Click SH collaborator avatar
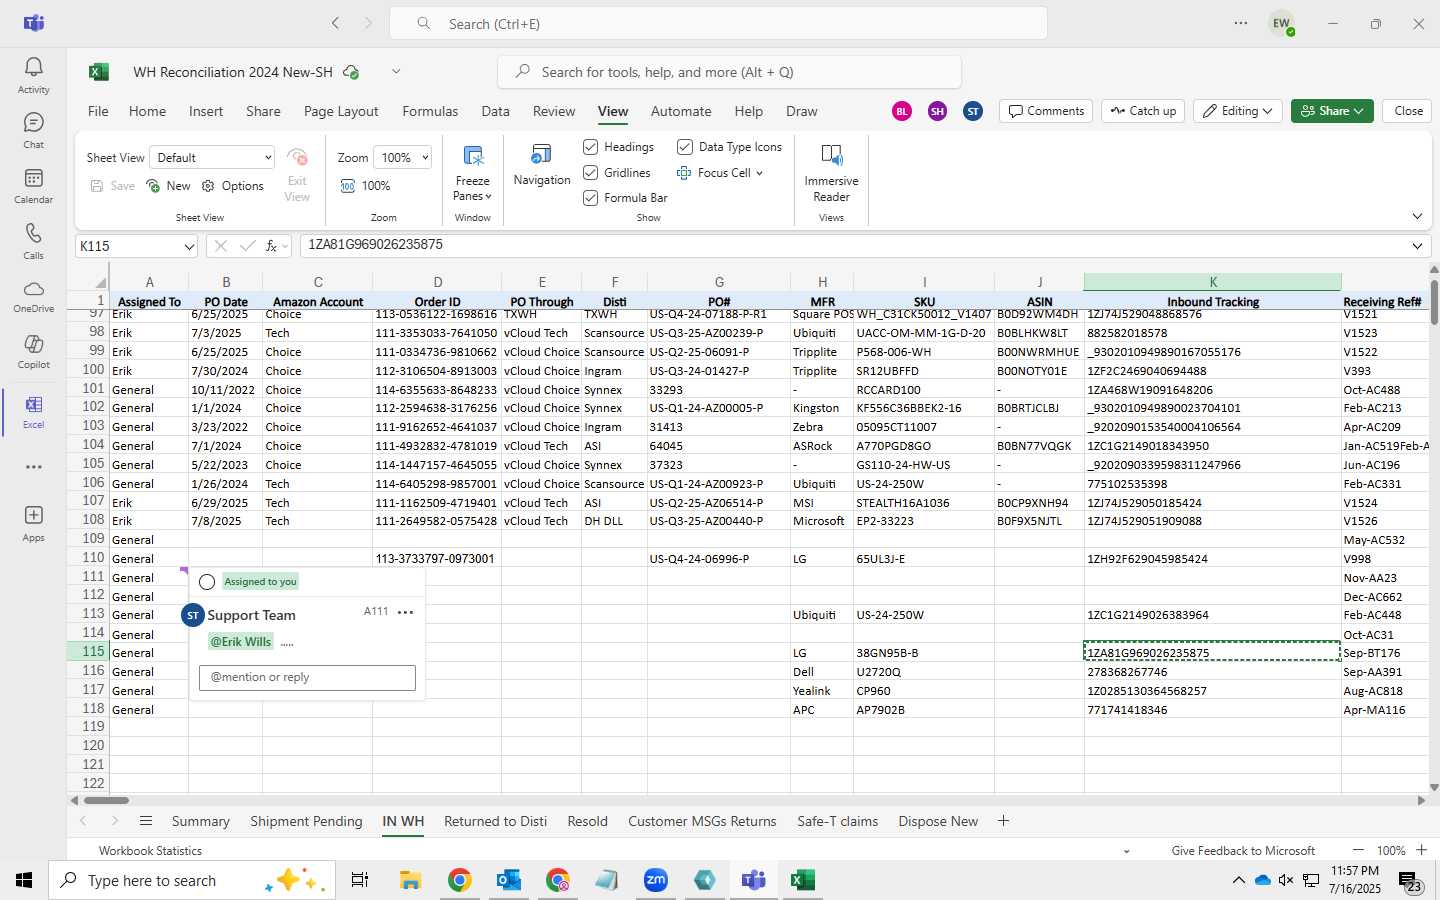This screenshot has width=1440, height=900. click(x=937, y=111)
